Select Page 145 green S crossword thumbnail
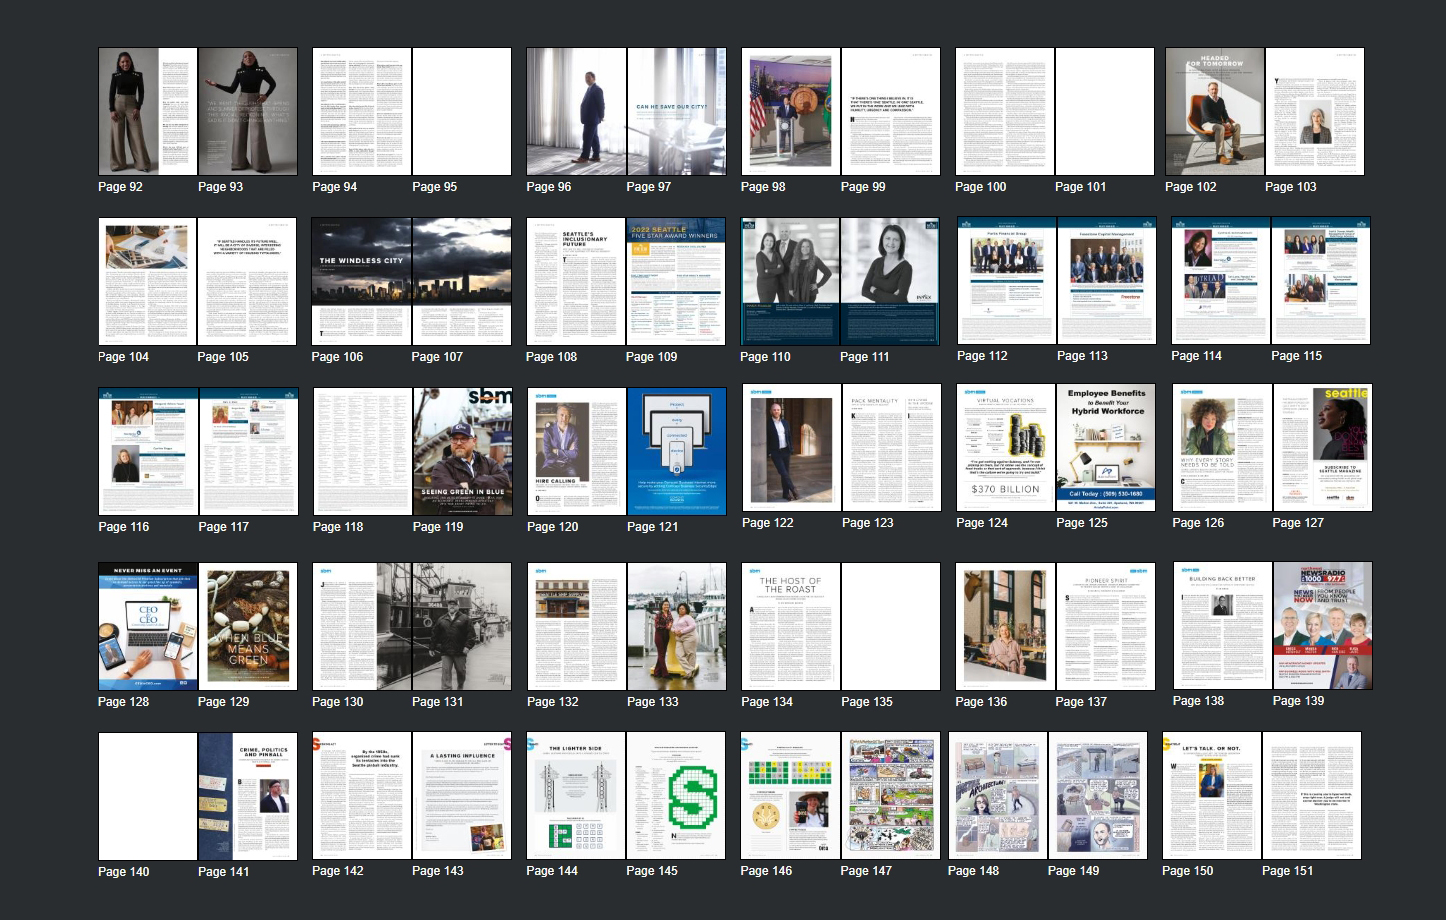The width and height of the screenshot is (1446, 920). click(676, 796)
